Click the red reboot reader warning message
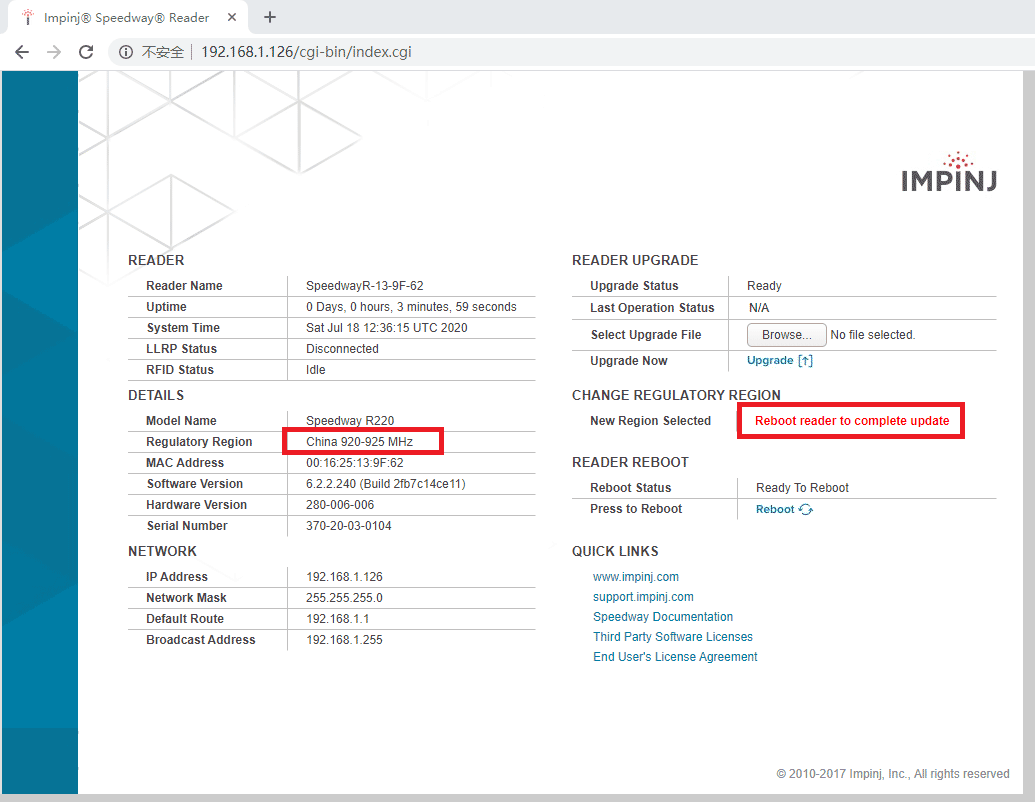The width and height of the screenshot is (1035, 802). click(x=851, y=421)
